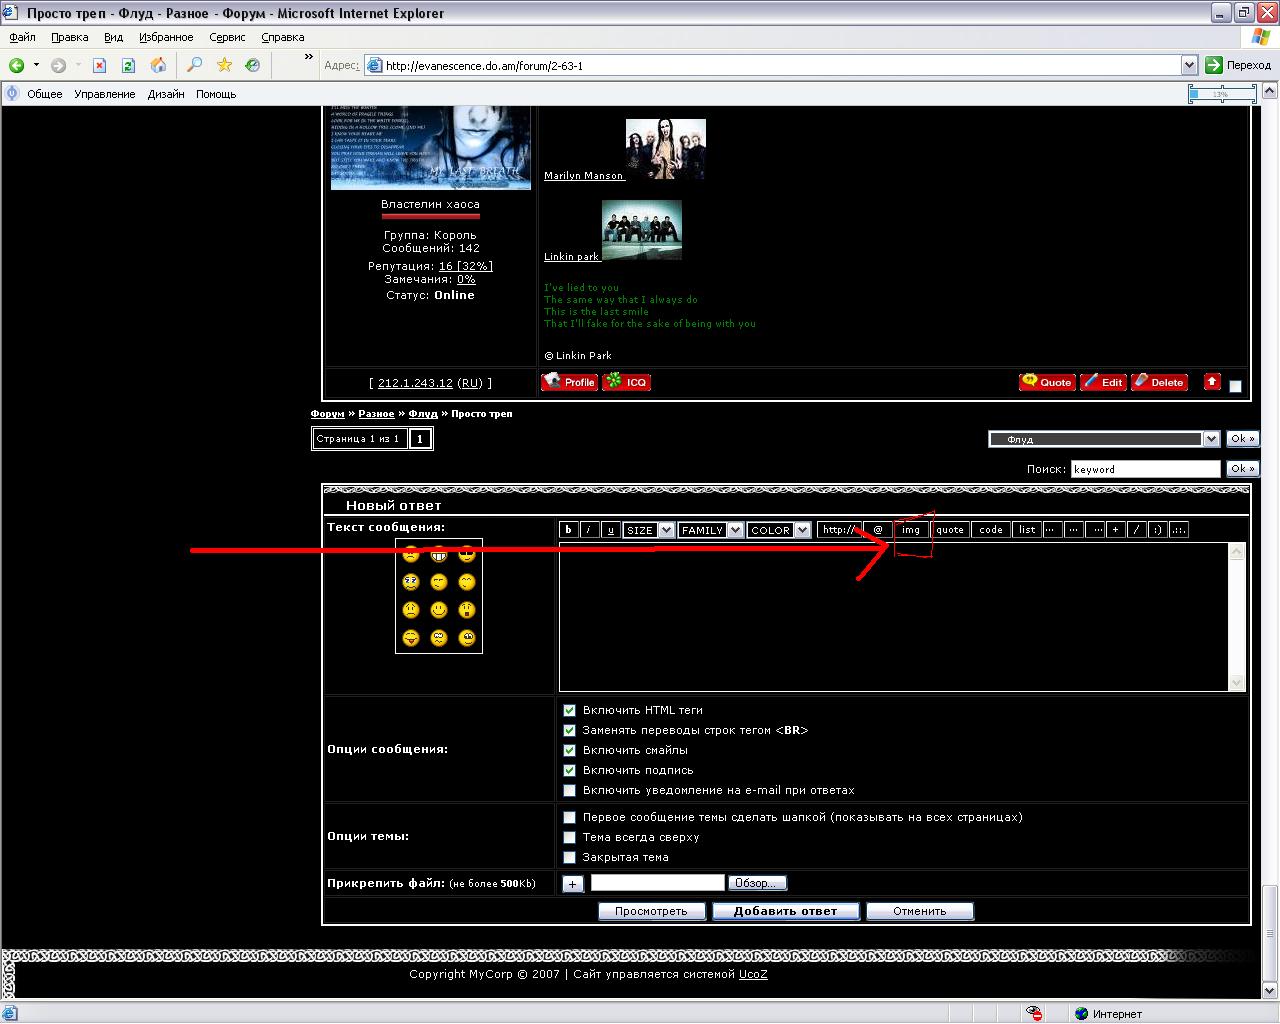1280x1024 pixels.
Task: Open the Back button history dropdown arrow
Action: tap(36, 65)
